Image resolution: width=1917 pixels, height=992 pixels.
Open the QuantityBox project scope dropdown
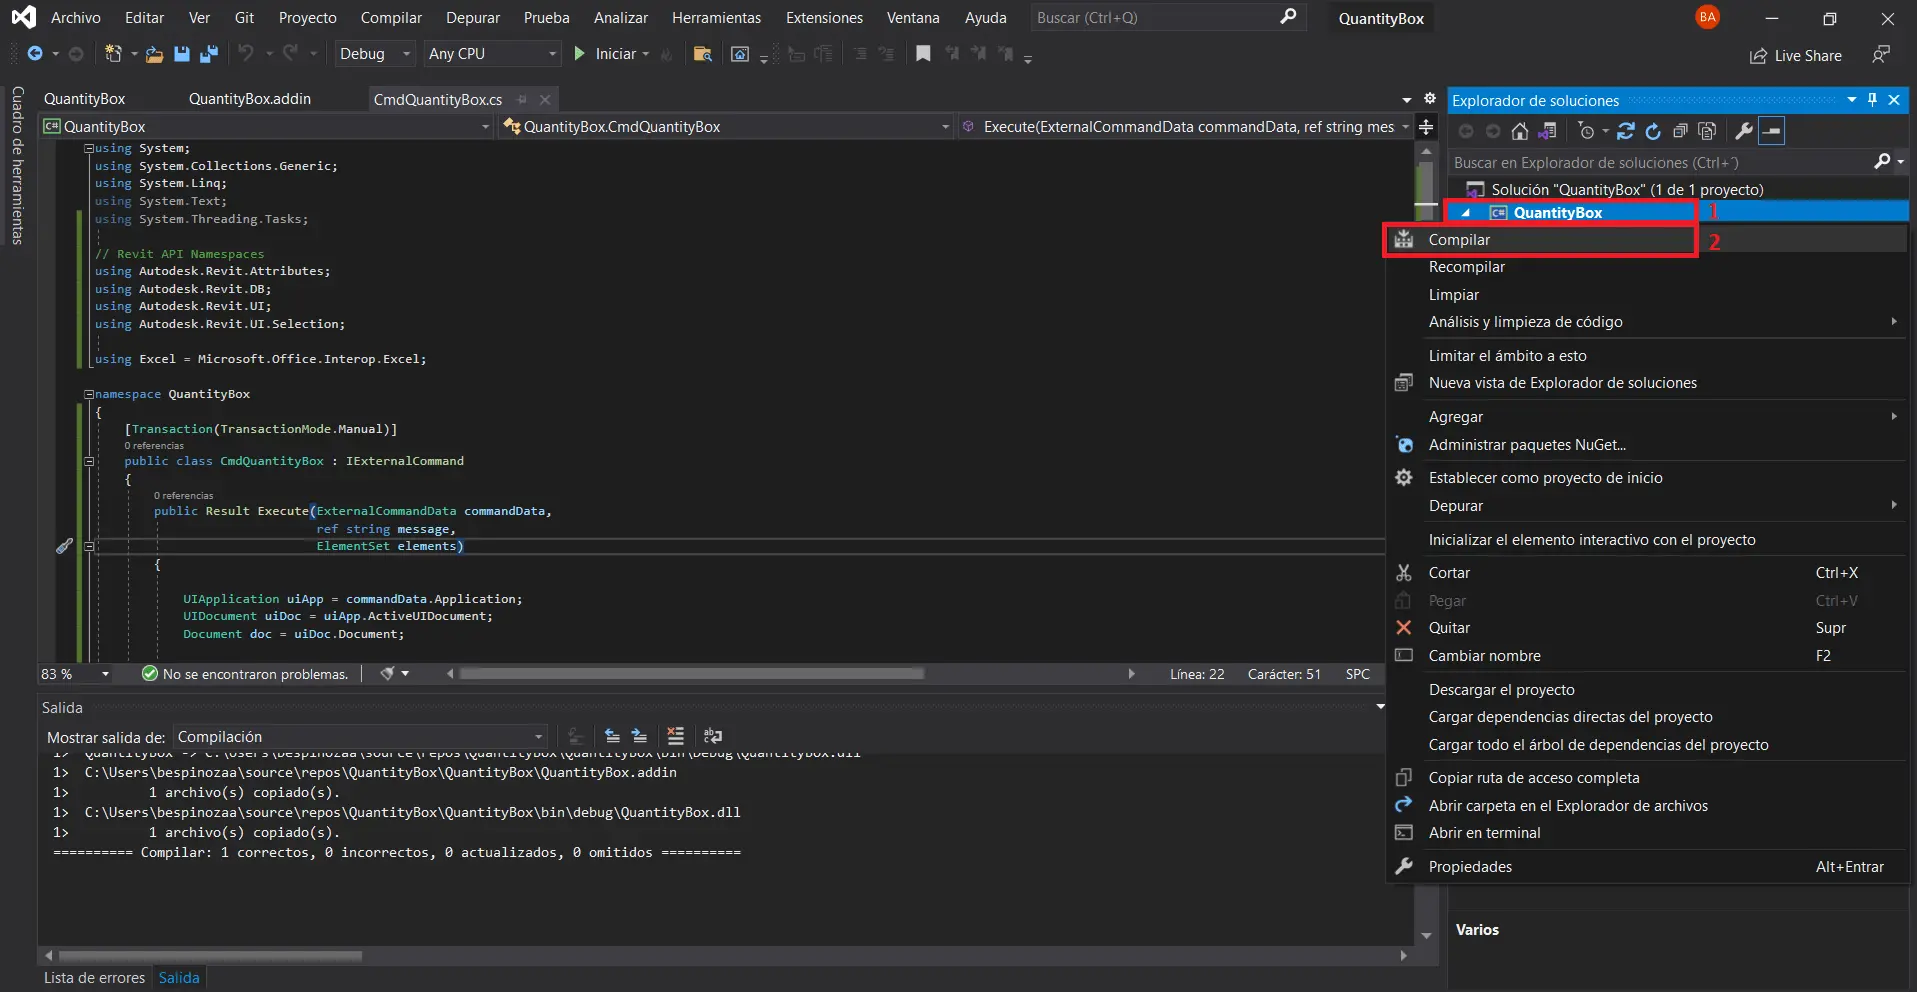(267, 127)
